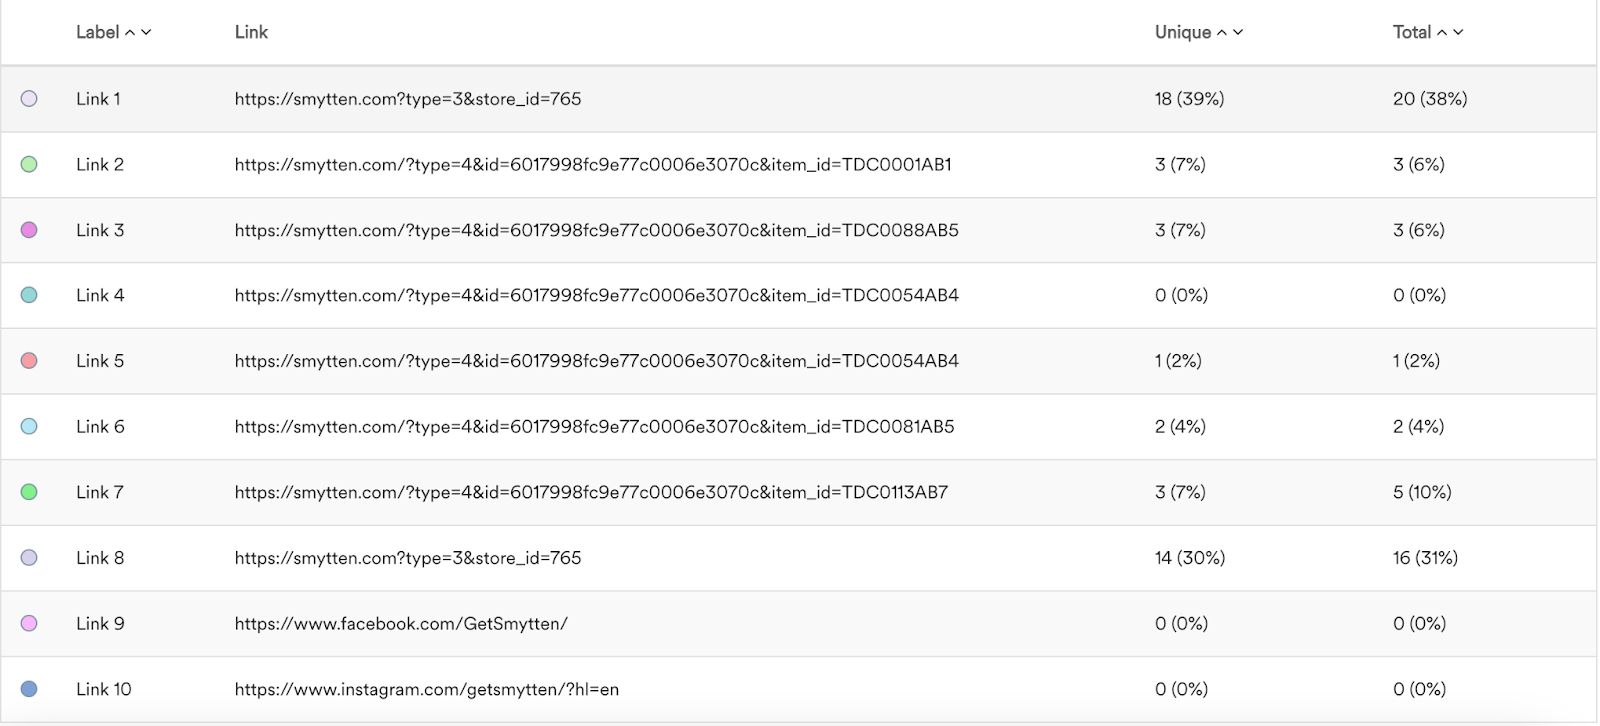This screenshot has height=726, width=1600.
Task: Open the Facebook GetSmytten link
Action: coord(401,624)
